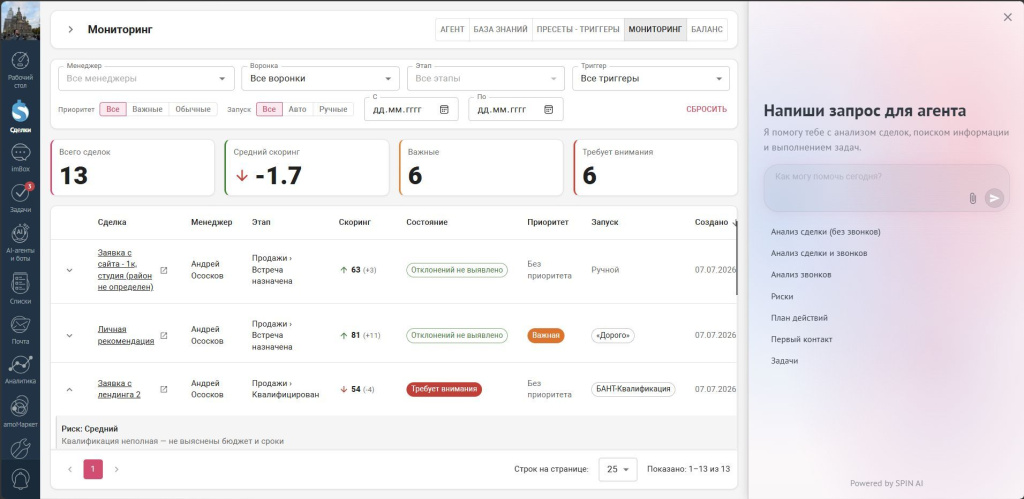Switch to the Баланс tab

[x=707, y=29]
